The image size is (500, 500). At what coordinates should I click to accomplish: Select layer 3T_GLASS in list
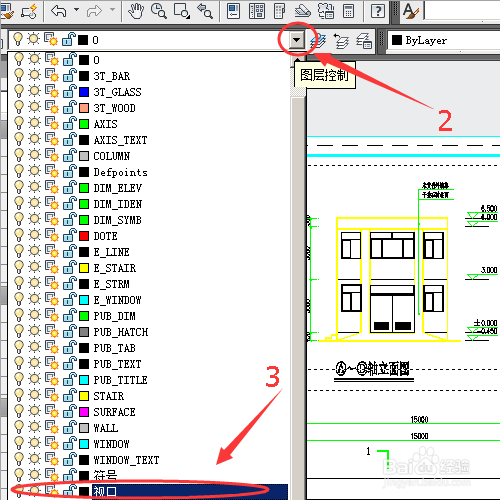pyautogui.click(x=117, y=92)
